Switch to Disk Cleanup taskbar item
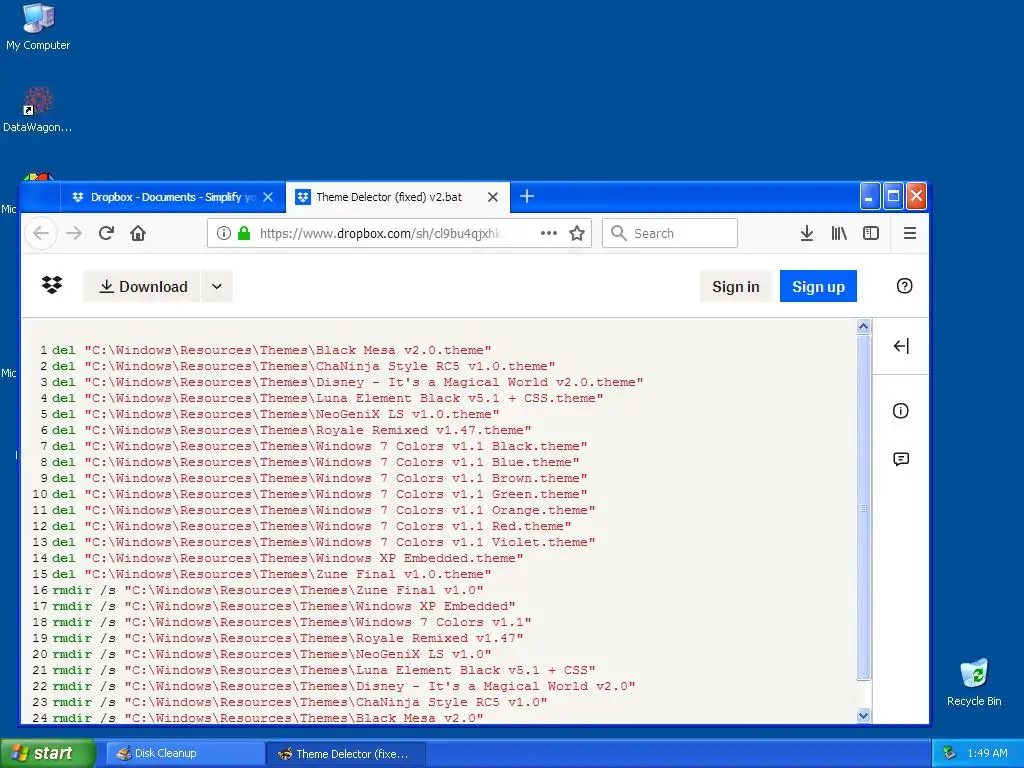This screenshot has width=1024, height=768. tap(184, 754)
